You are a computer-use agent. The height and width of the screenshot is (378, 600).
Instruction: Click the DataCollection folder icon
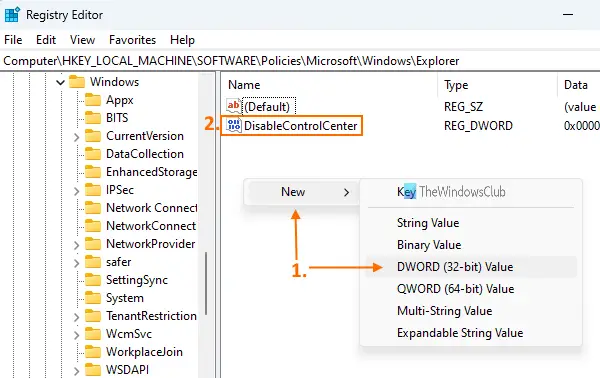(93, 154)
